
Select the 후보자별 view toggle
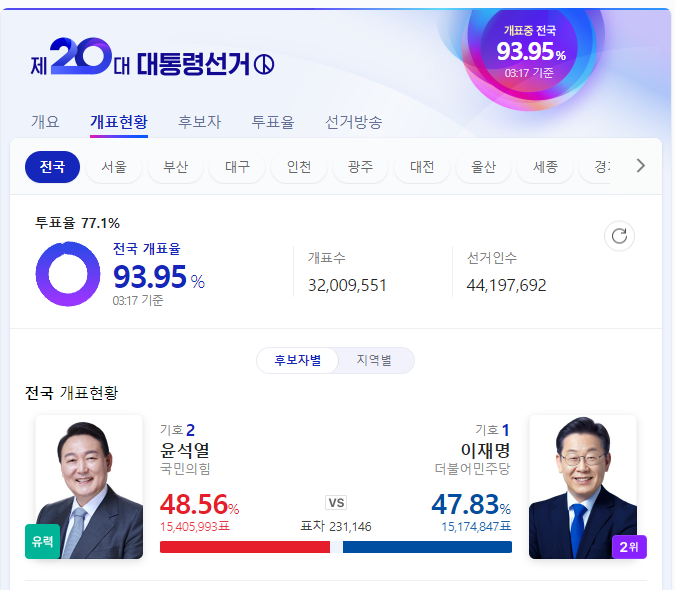tap(297, 360)
